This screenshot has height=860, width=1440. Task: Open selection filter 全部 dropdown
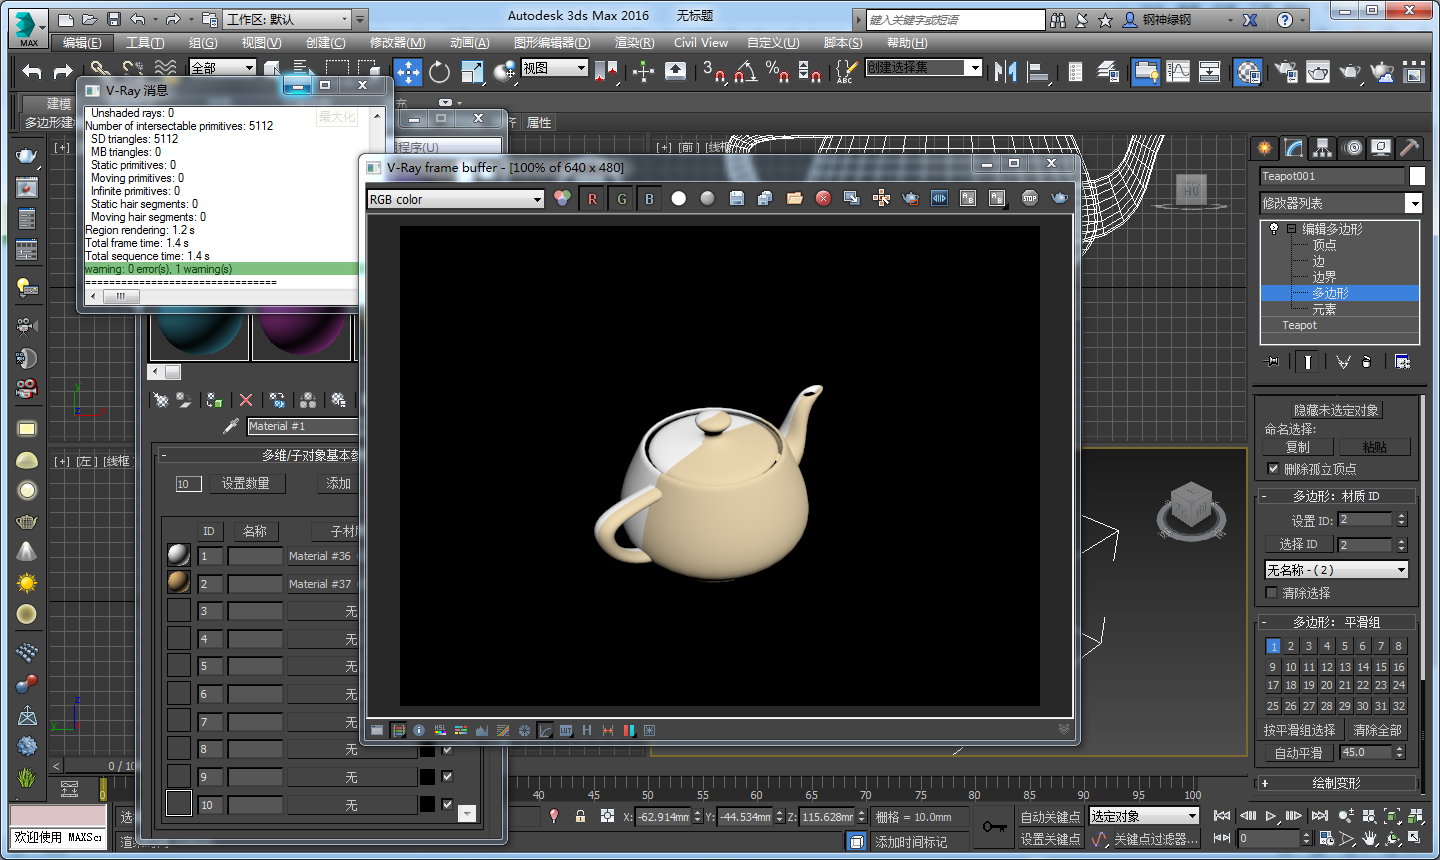point(222,67)
